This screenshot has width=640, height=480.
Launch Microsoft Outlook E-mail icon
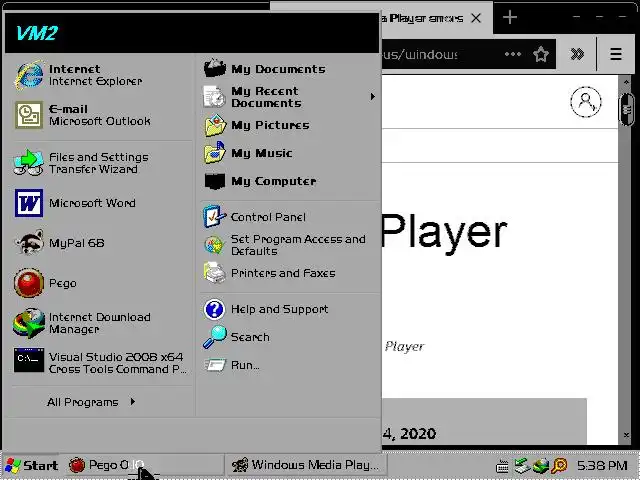tap(29, 115)
